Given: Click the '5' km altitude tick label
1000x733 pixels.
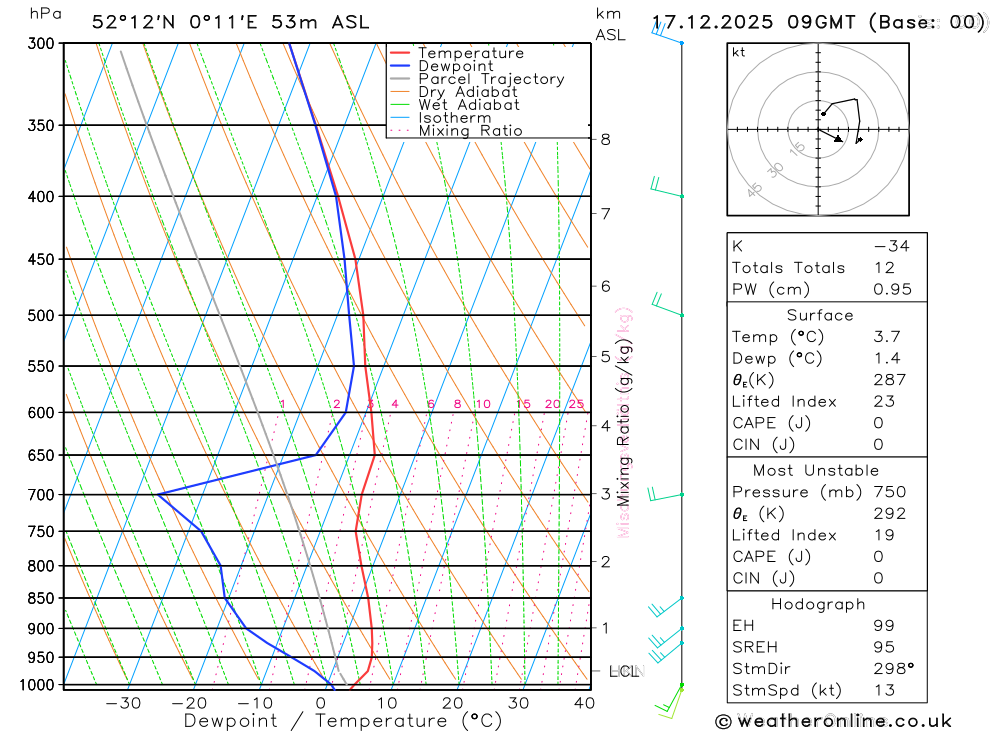Looking at the screenshot, I should click(605, 357).
